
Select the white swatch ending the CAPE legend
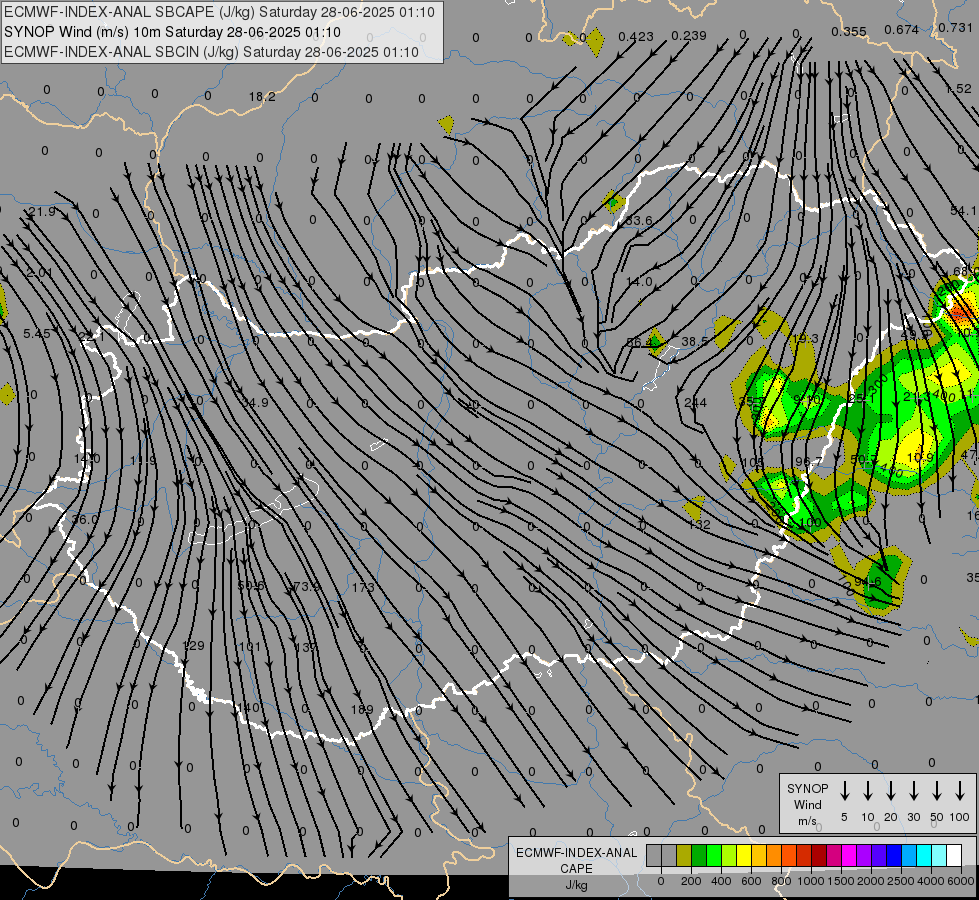tap(953, 856)
